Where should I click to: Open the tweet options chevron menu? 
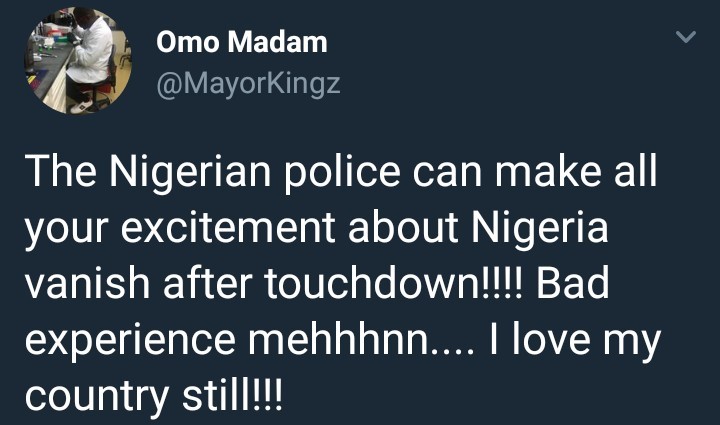tap(686, 38)
